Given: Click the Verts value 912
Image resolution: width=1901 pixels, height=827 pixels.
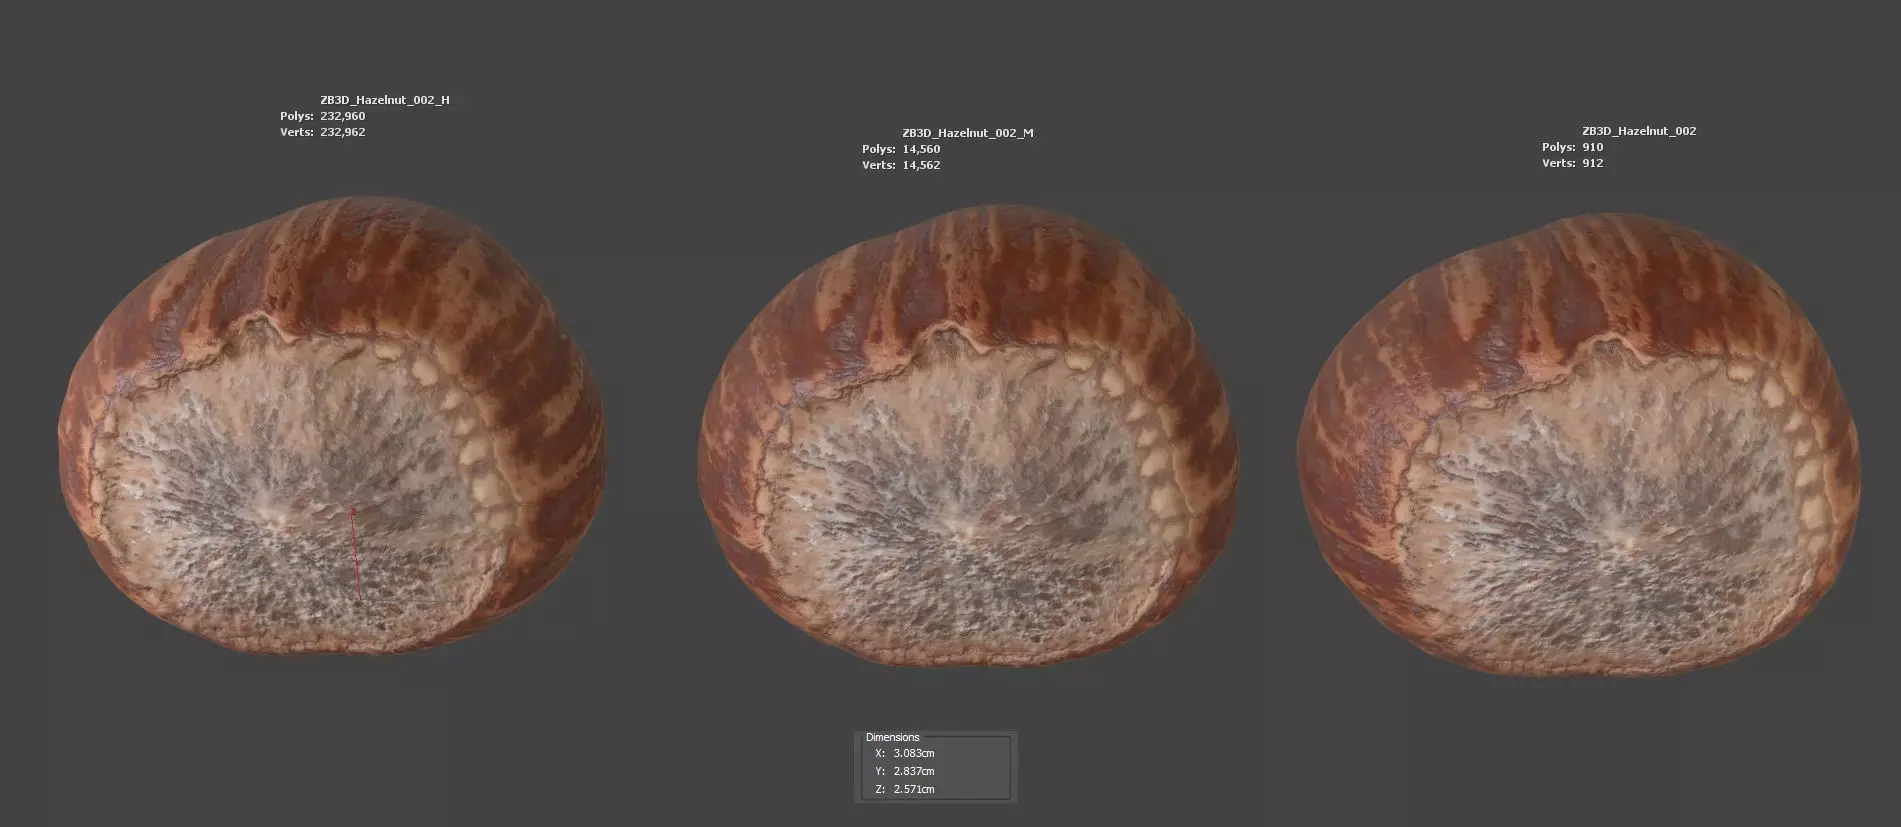Looking at the screenshot, I should [x=1592, y=163].
